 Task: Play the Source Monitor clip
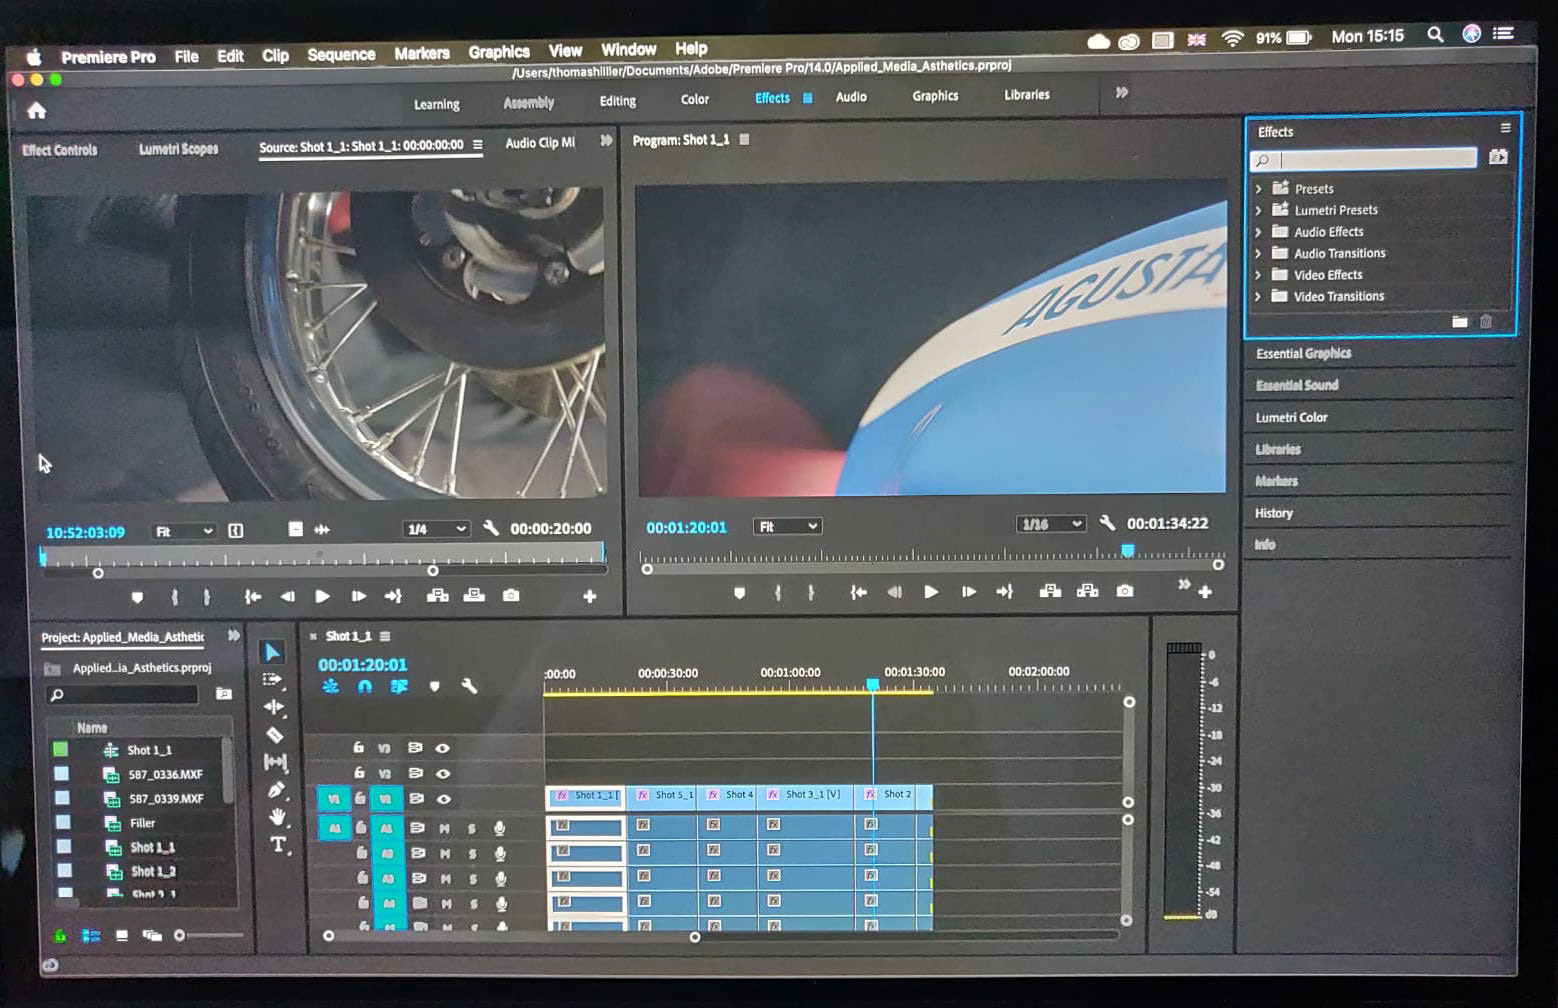(322, 596)
